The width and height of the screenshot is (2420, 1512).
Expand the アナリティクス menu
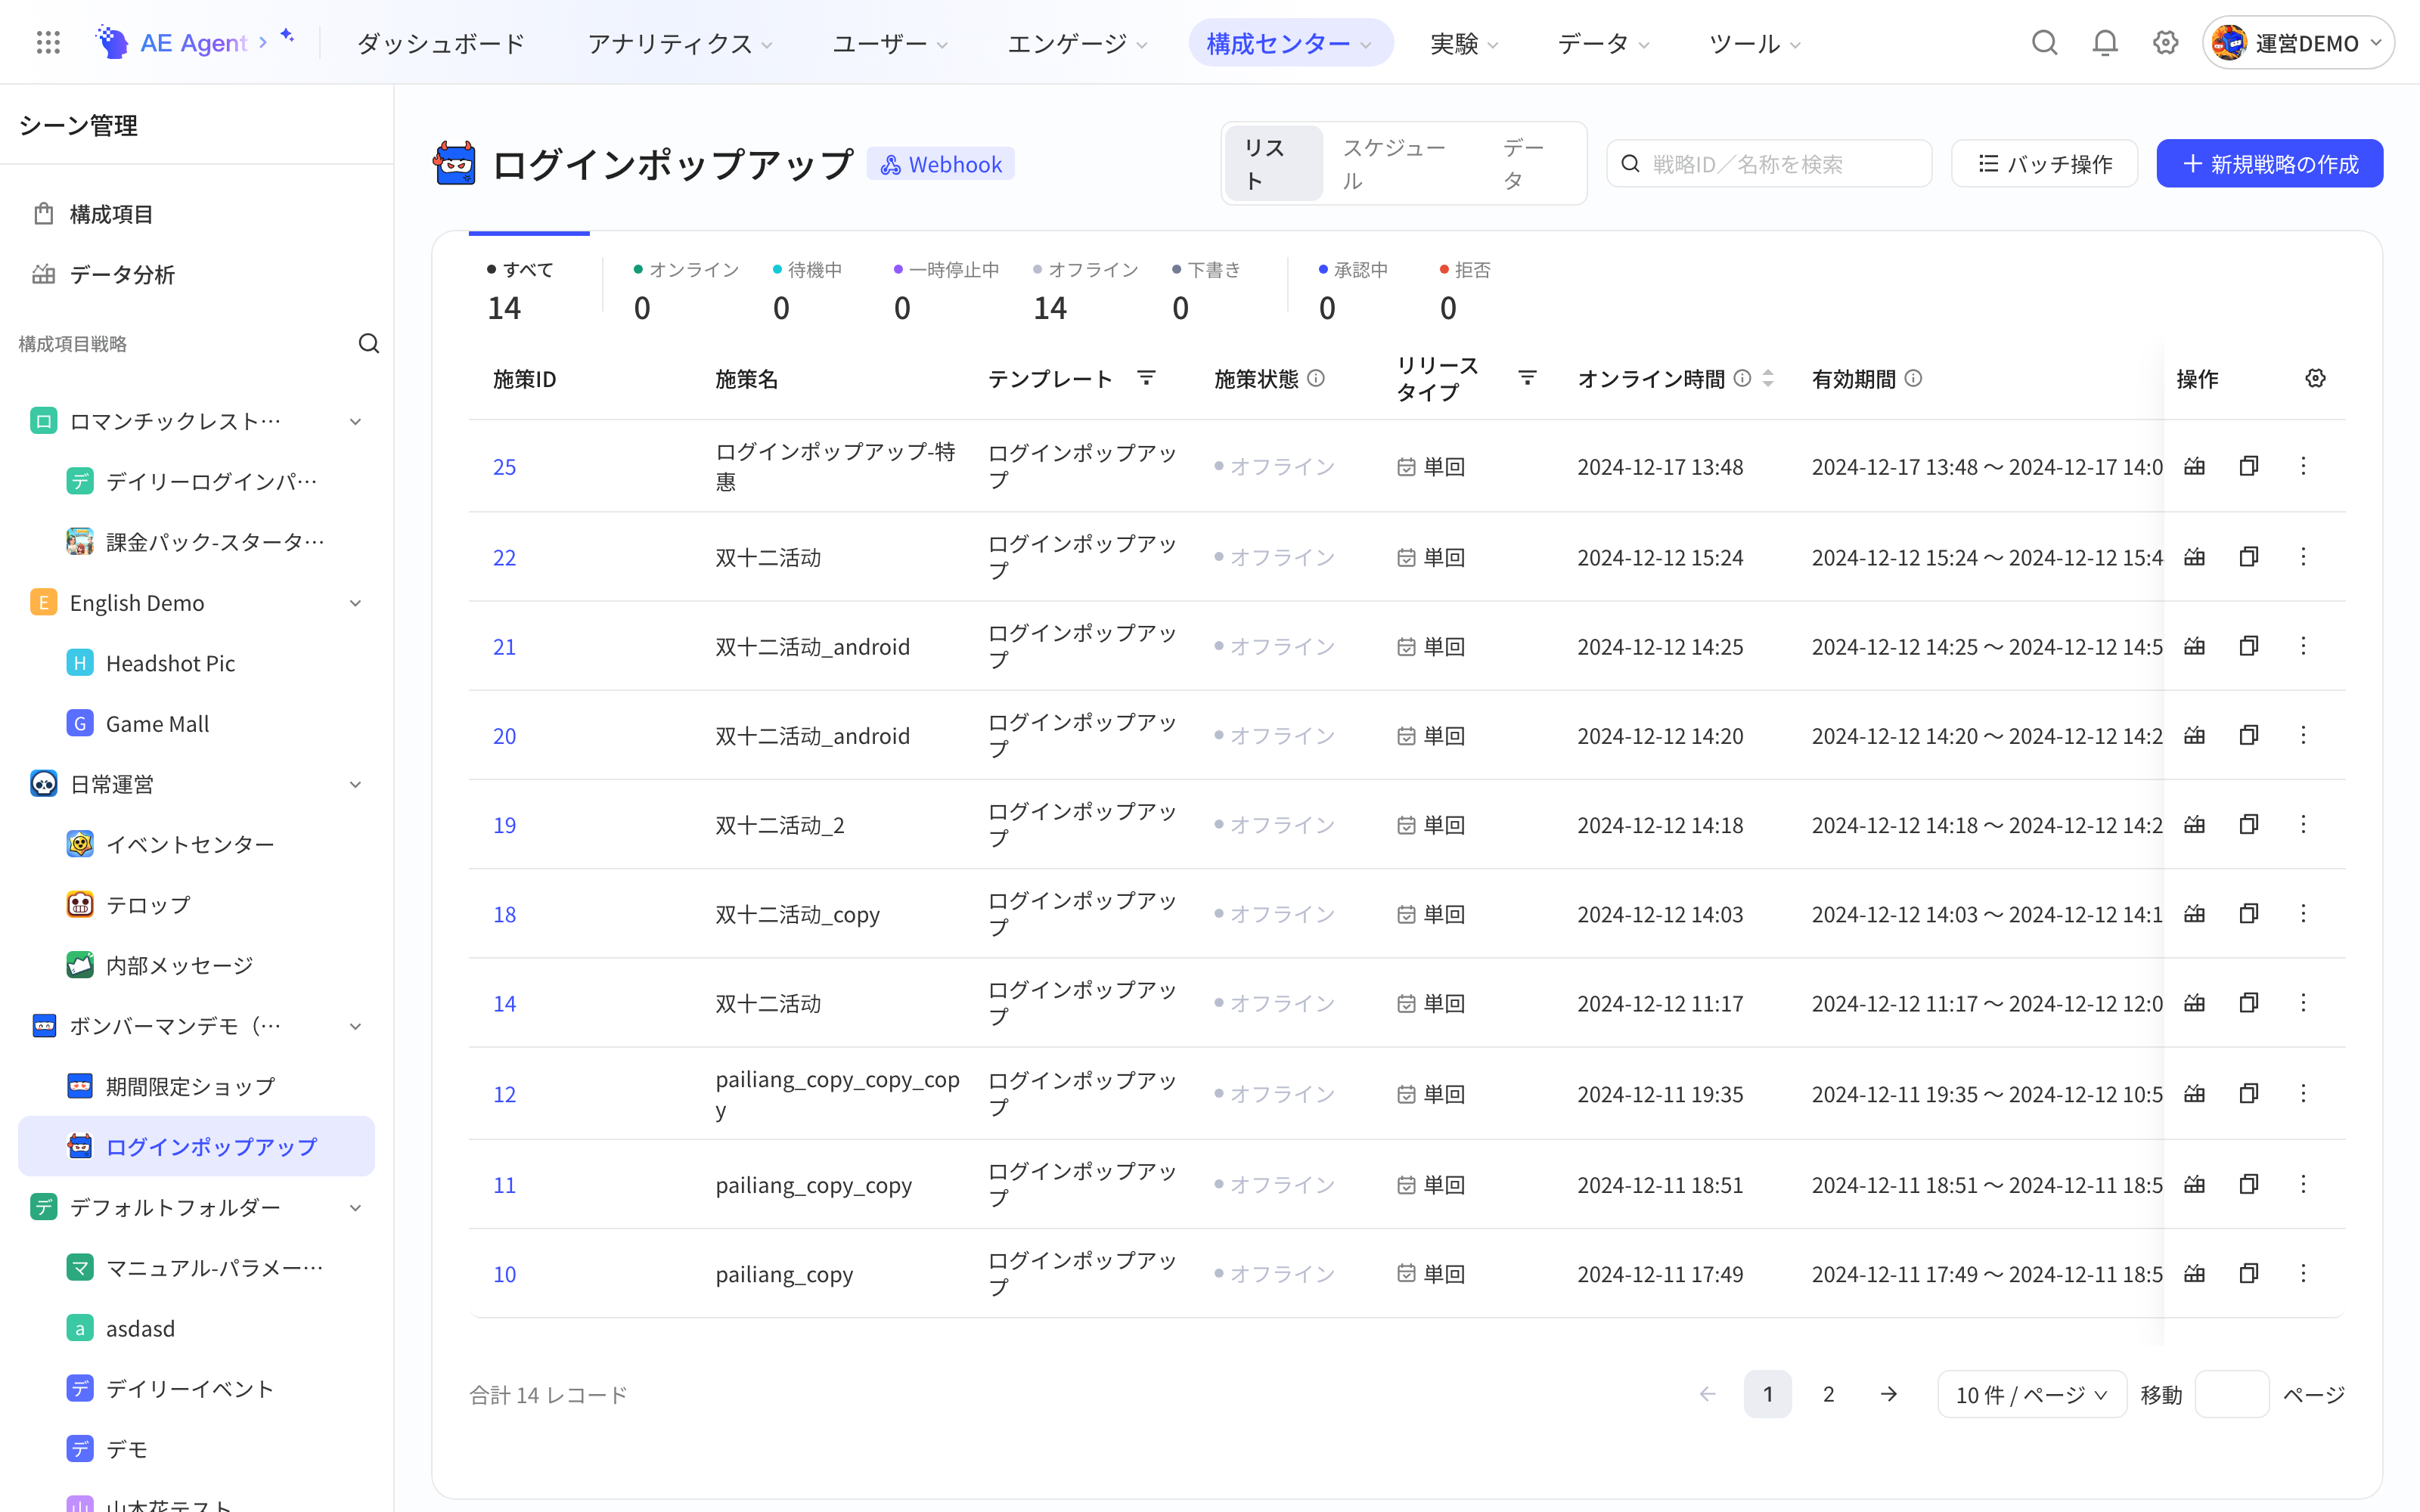[x=680, y=43]
